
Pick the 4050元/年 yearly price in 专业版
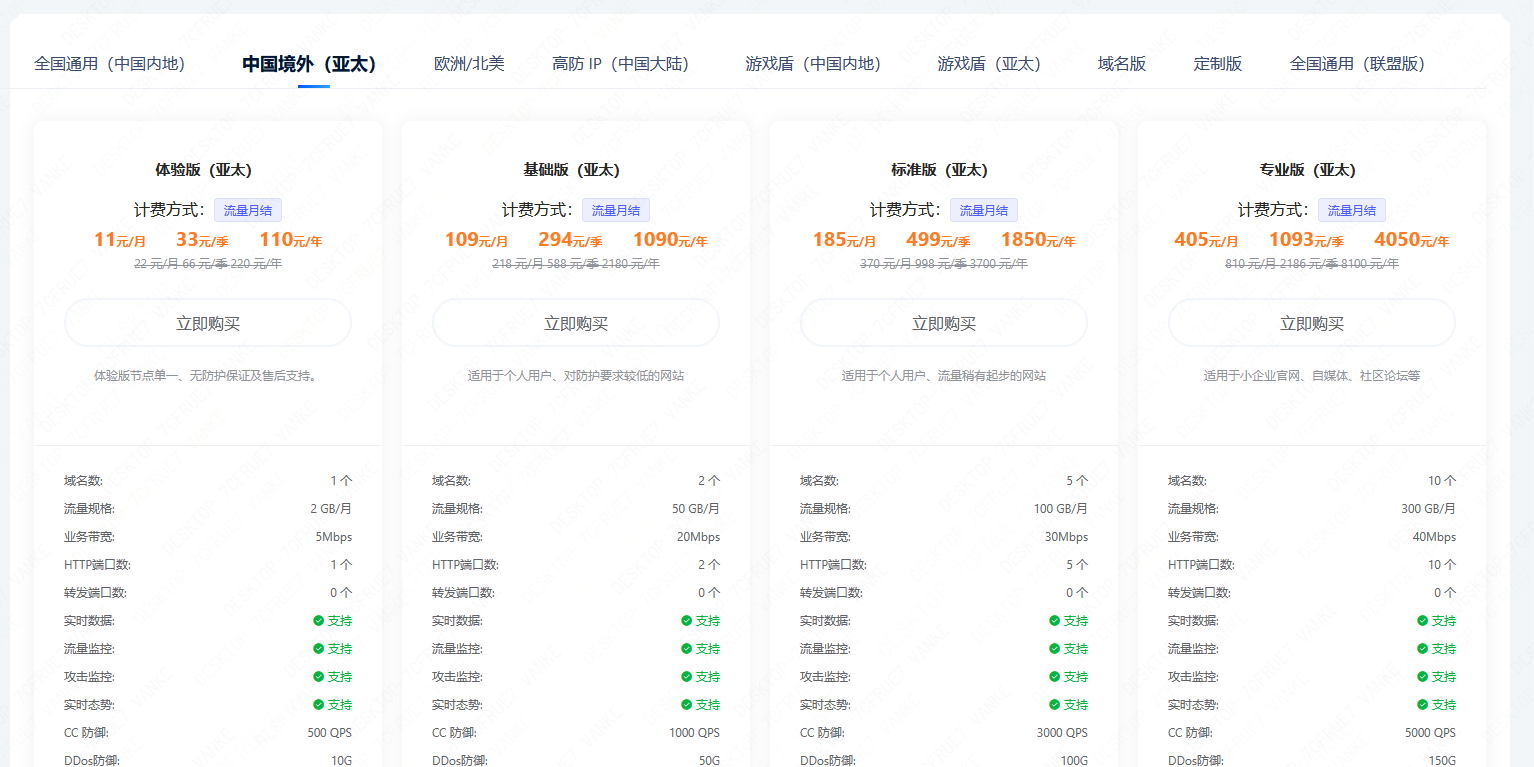tap(1411, 240)
